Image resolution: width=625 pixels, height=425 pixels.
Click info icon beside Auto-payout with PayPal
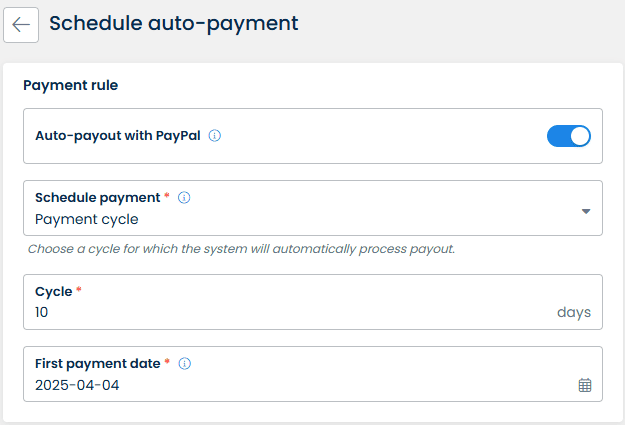point(215,136)
